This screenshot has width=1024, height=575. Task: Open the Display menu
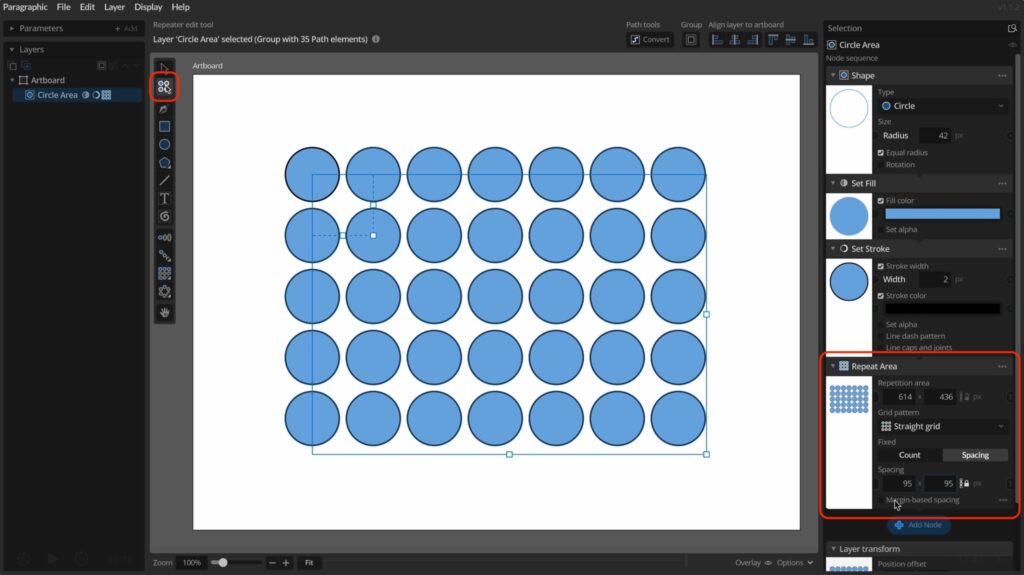(148, 7)
